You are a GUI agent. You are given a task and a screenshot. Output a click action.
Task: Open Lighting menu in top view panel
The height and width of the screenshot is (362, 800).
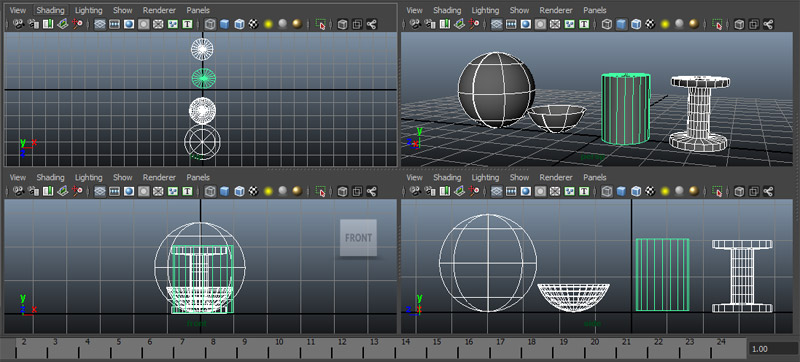[x=89, y=10]
